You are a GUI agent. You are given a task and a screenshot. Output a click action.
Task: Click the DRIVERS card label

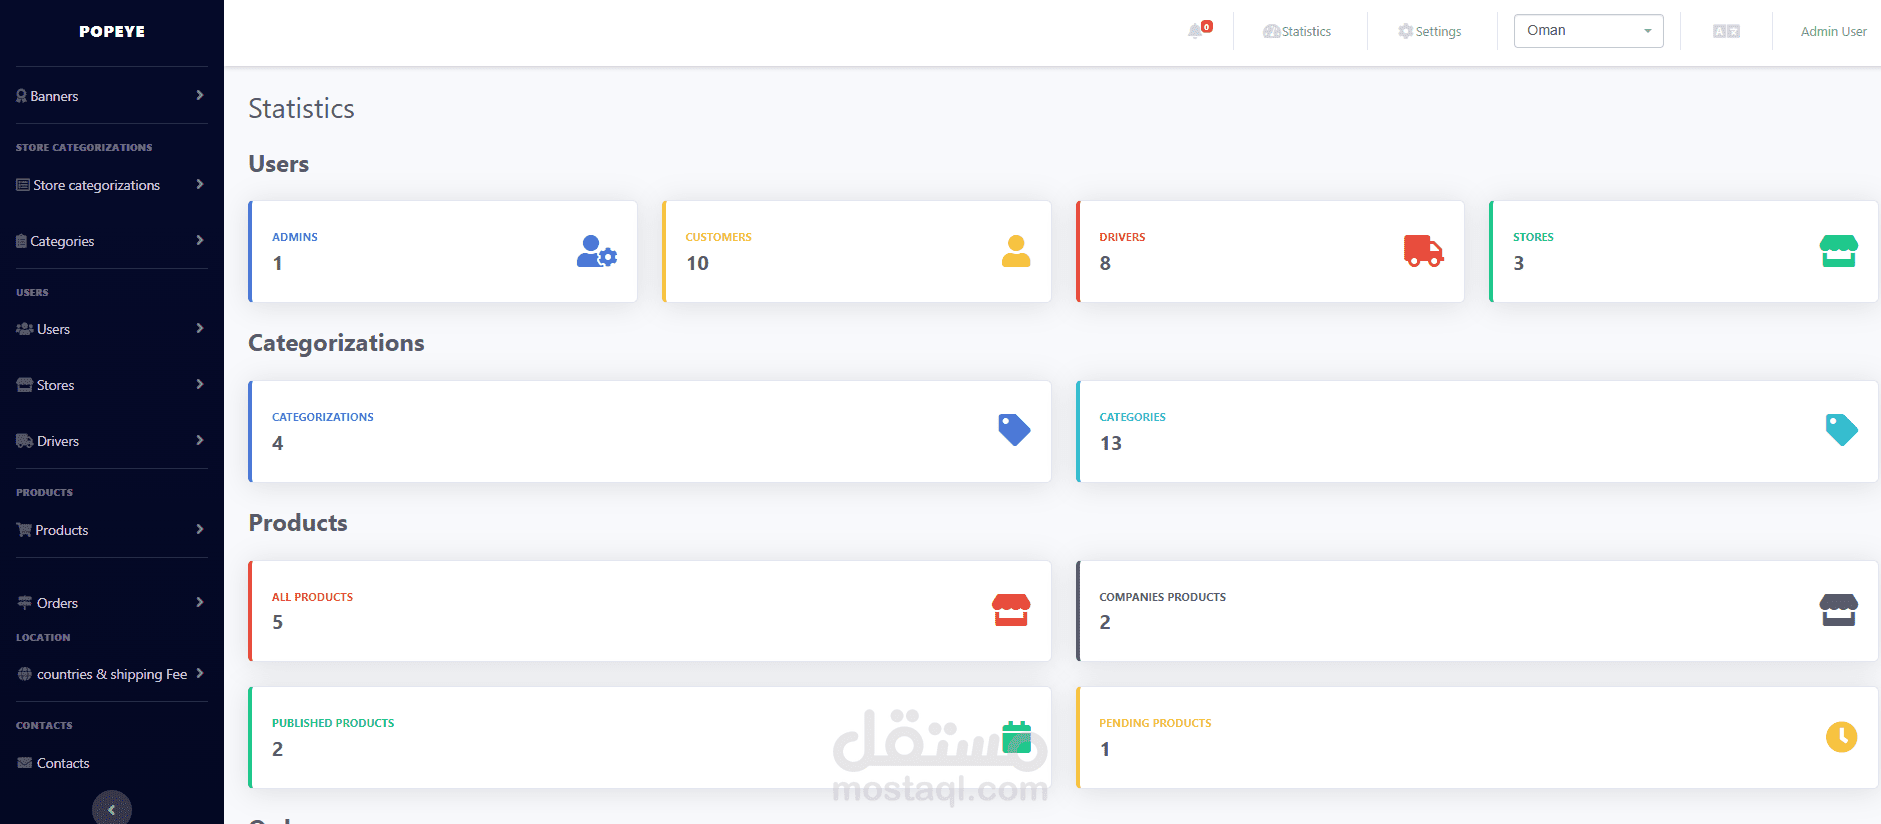pos(1122,237)
